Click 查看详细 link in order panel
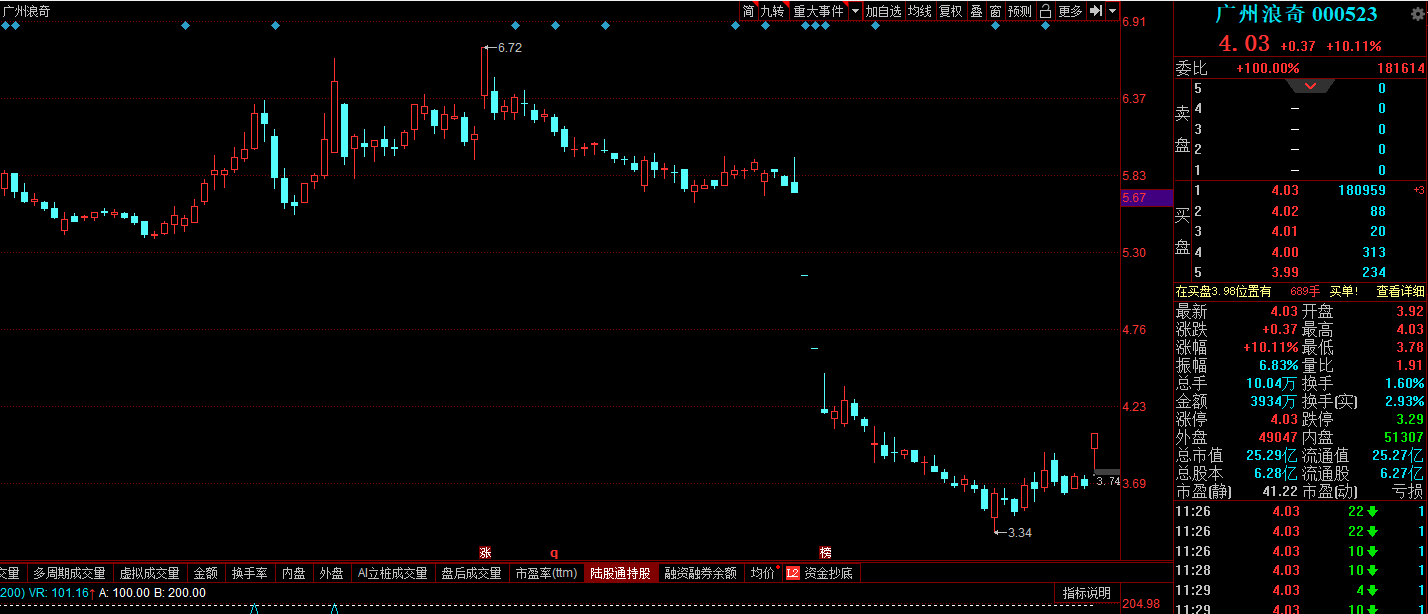 [x=1399, y=291]
